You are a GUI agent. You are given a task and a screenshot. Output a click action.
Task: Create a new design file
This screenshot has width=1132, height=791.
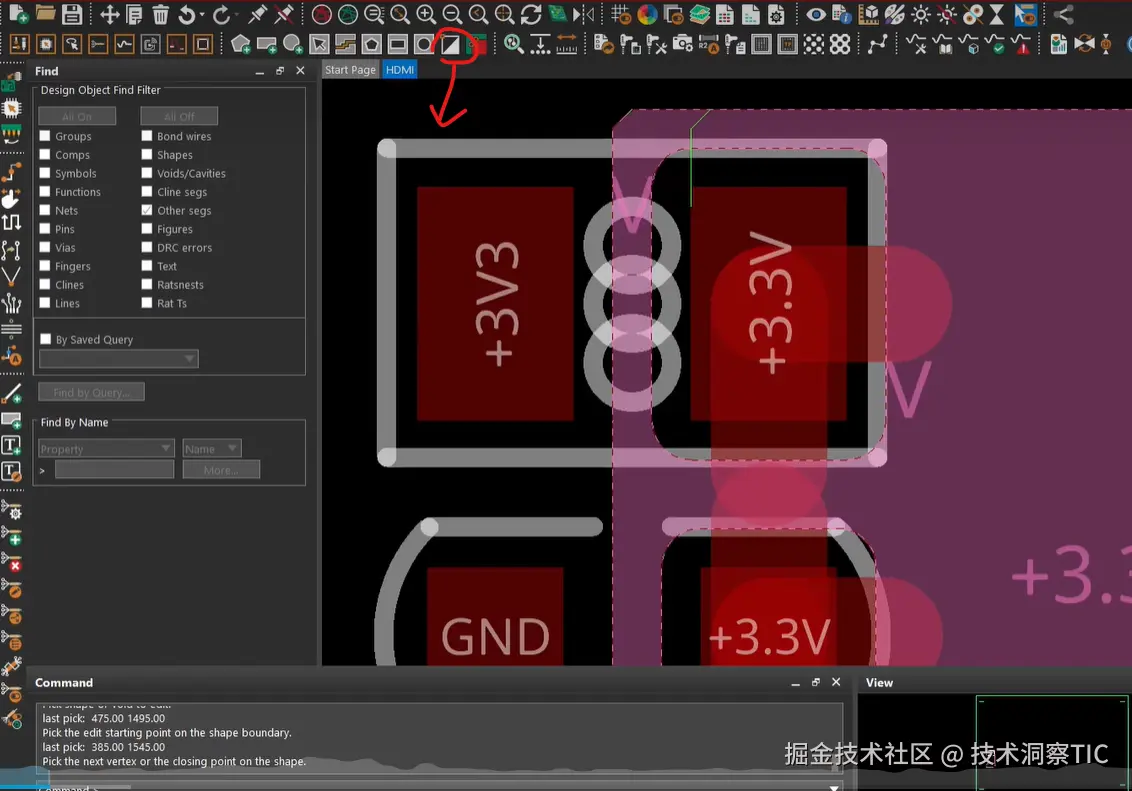(18, 14)
